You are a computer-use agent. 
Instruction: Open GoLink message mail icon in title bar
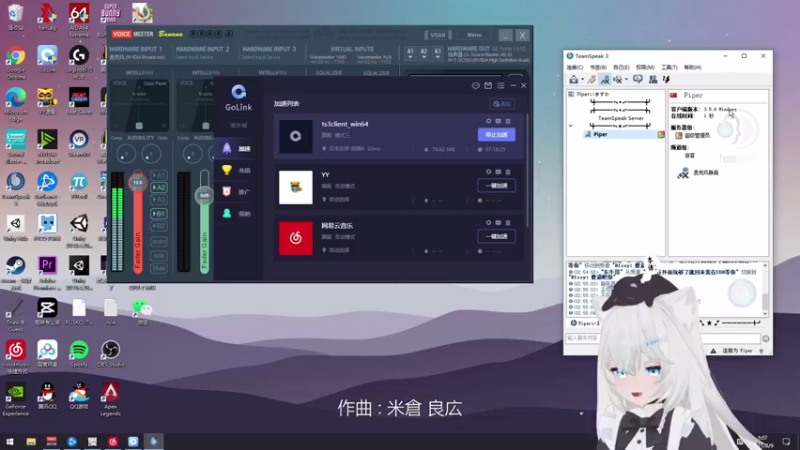tap(488, 86)
